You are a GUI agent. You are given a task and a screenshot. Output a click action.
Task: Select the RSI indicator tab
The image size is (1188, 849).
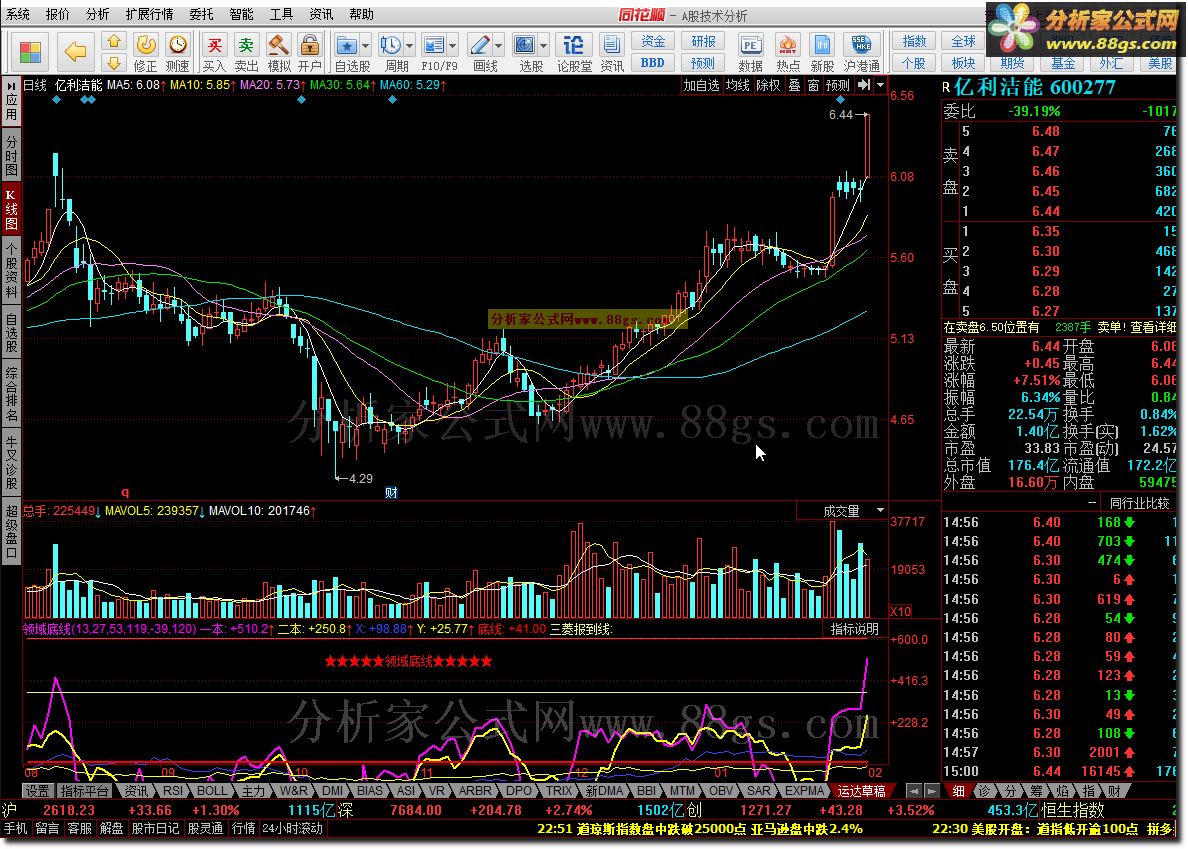pos(173,791)
